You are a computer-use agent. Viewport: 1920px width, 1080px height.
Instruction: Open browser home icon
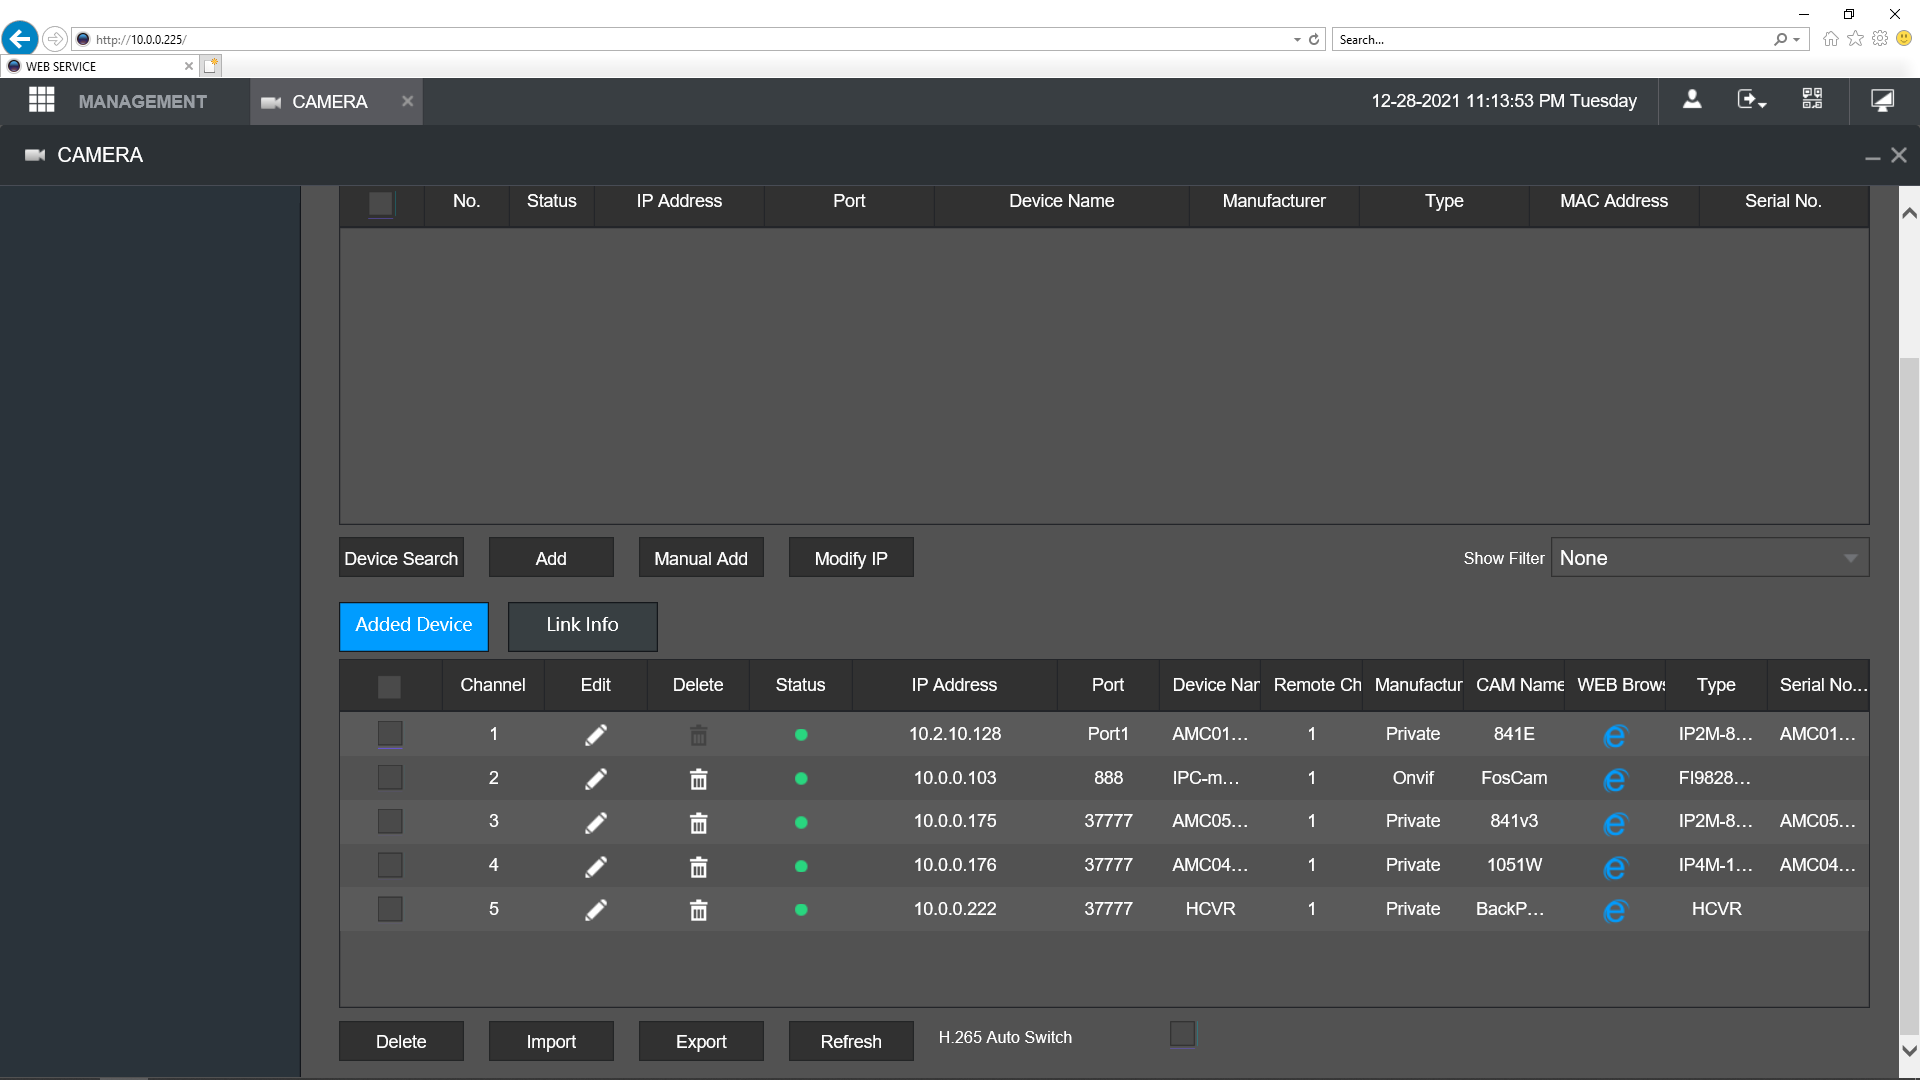coord(1831,39)
